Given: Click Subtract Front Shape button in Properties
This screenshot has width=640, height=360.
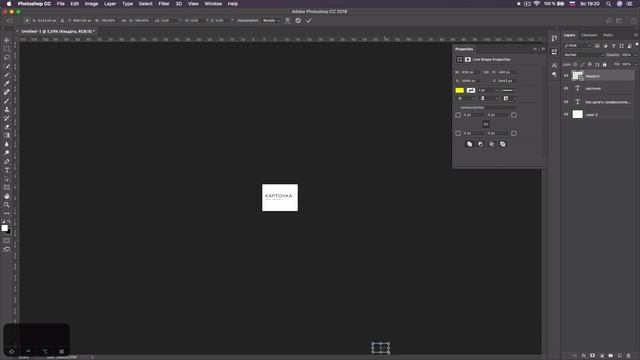Looking at the screenshot, I should click(480, 144).
